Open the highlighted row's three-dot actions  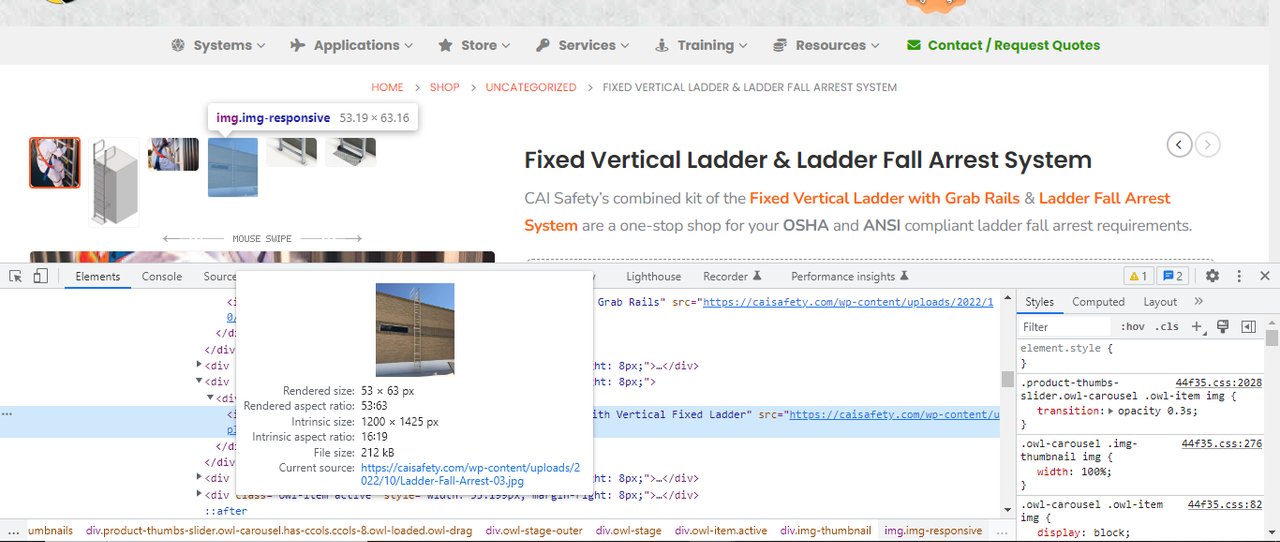[x=7, y=414]
